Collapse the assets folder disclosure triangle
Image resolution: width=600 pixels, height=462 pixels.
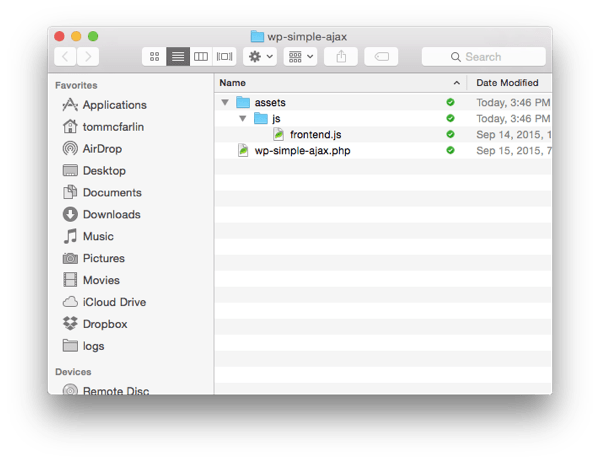pyautogui.click(x=225, y=103)
